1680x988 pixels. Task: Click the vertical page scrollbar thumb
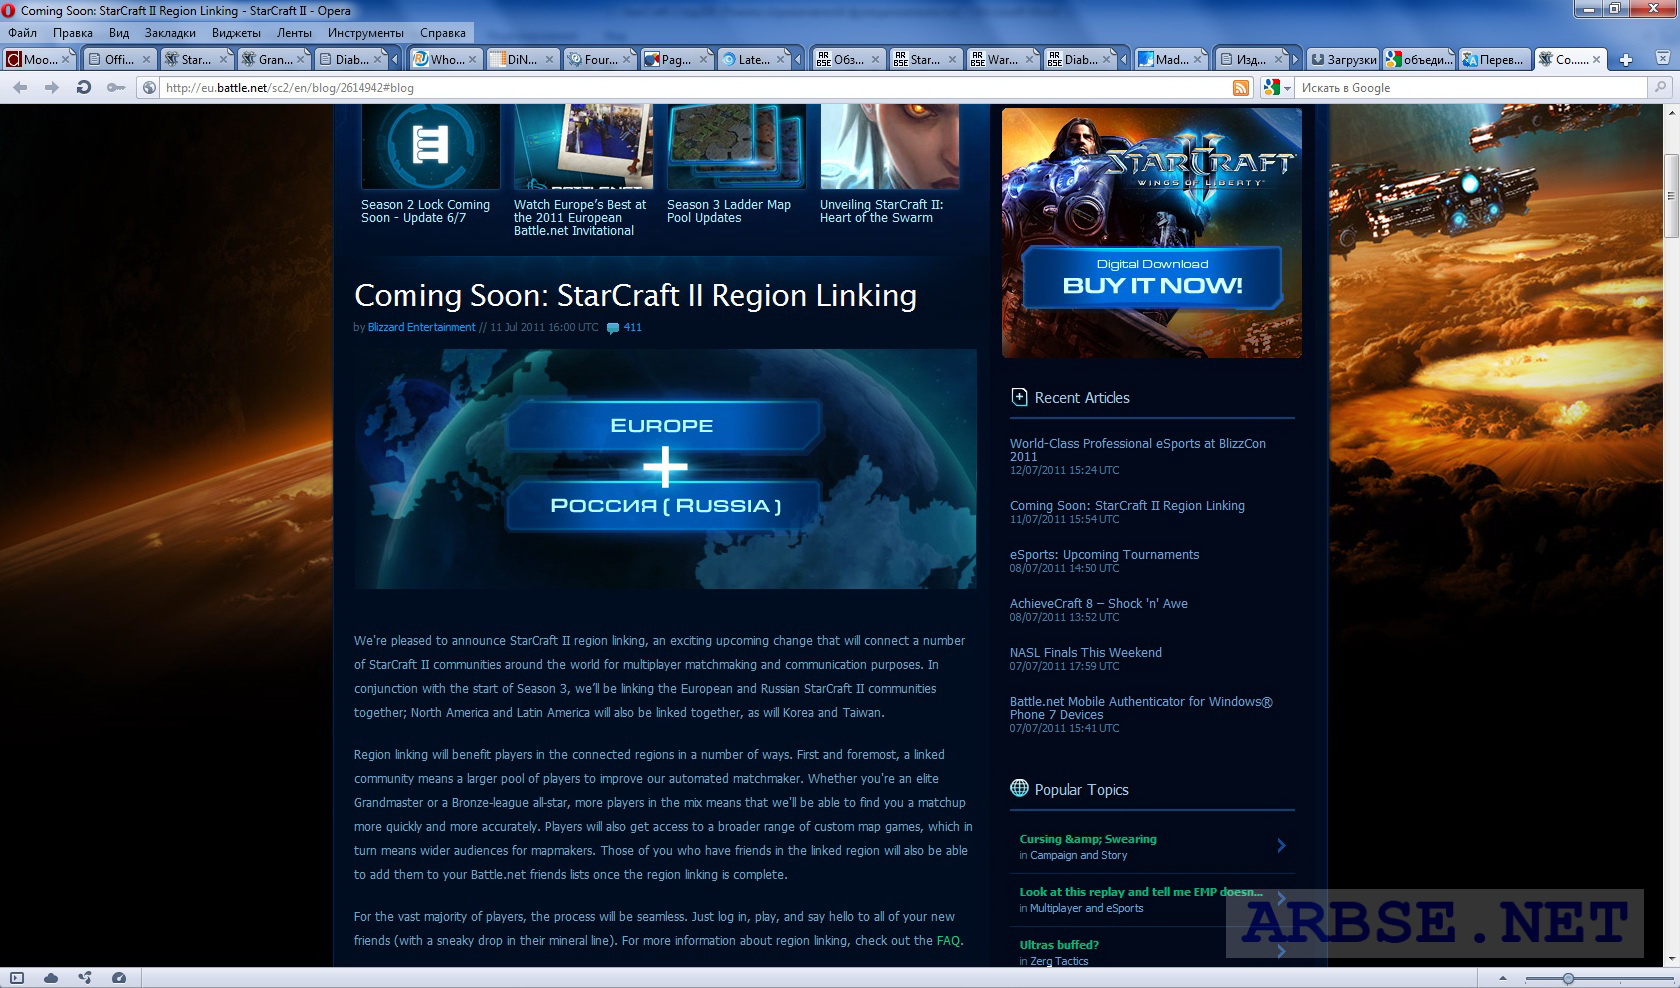click(x=1671, y=197)
